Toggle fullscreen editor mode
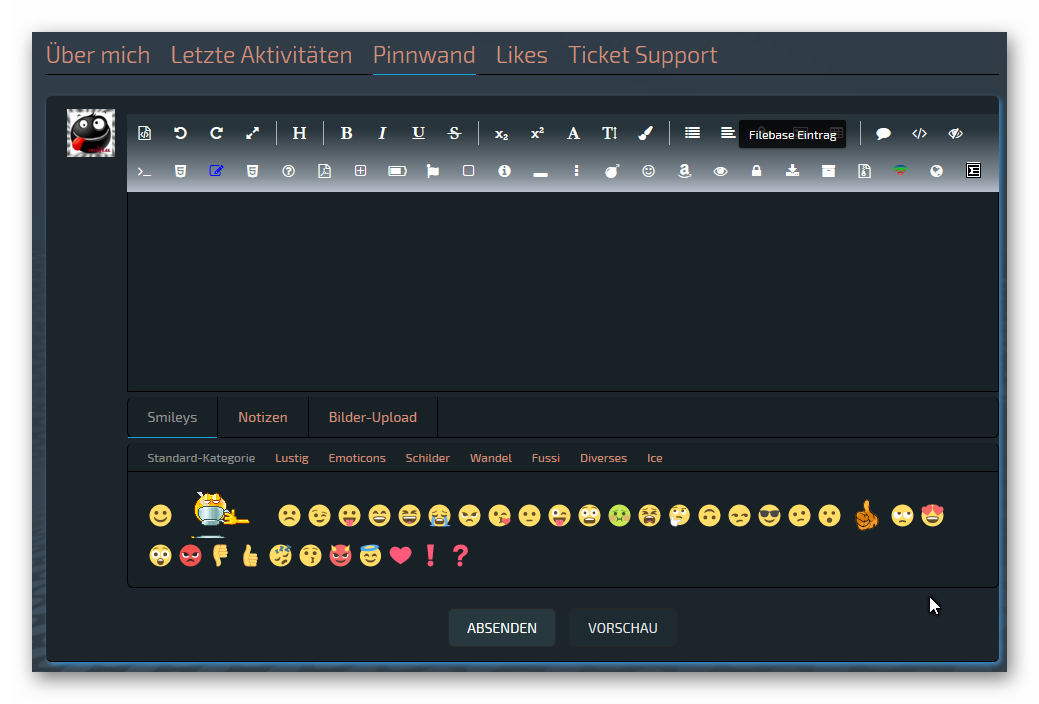This screenshot has width=1039, height=704. [x=252, y=133]
